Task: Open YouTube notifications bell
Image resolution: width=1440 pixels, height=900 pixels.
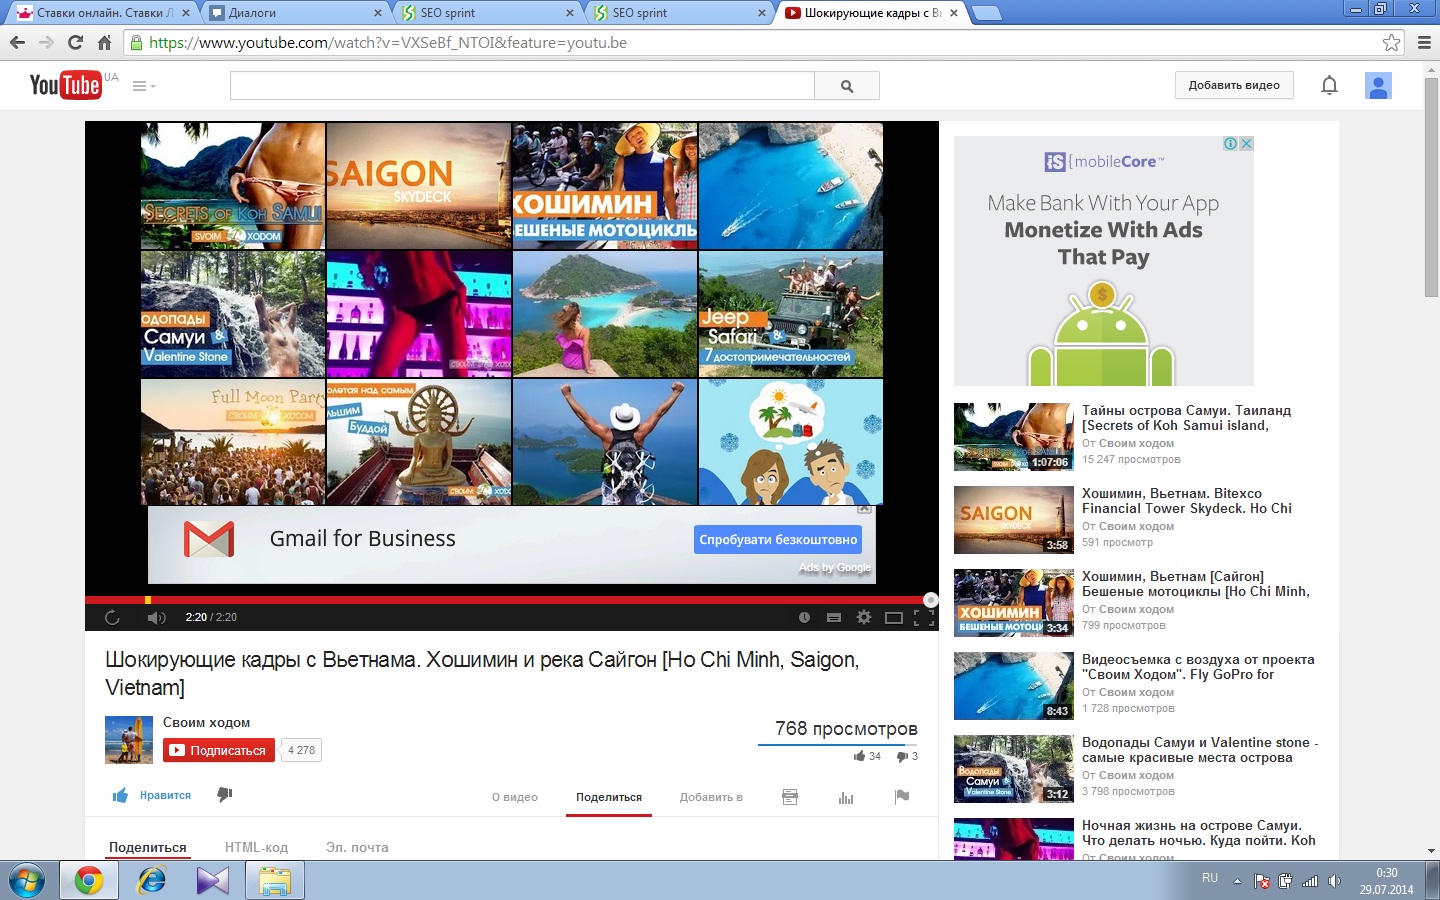Action: [x=1329, y=86]
